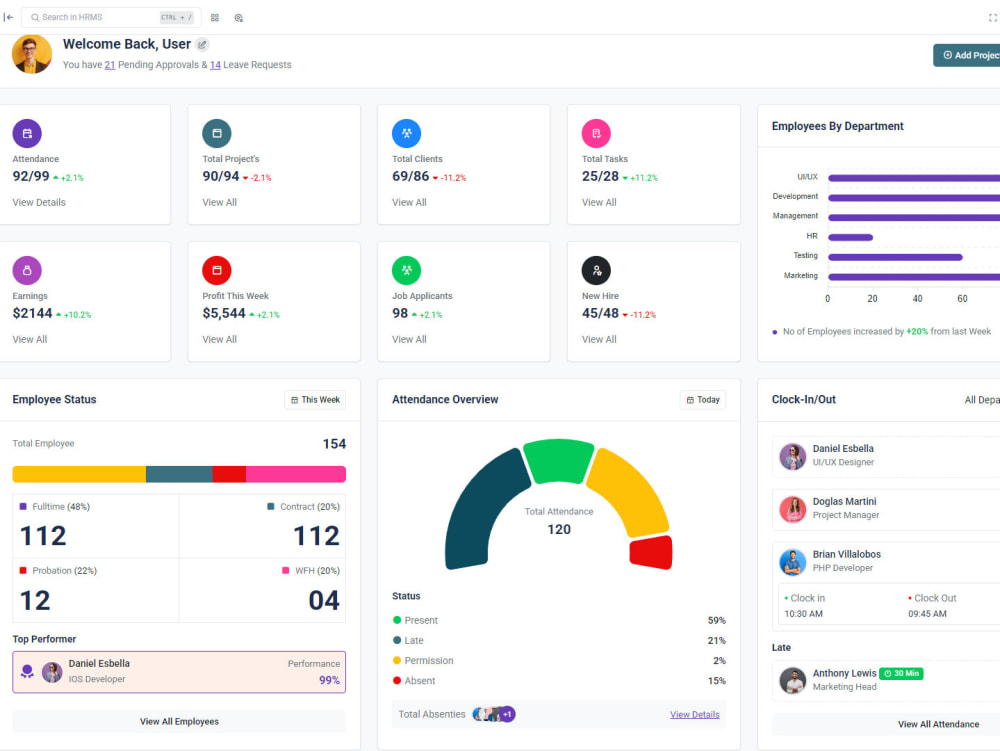Click View All in Job Applicants card

pyautogui.click(x=409, y=339)
